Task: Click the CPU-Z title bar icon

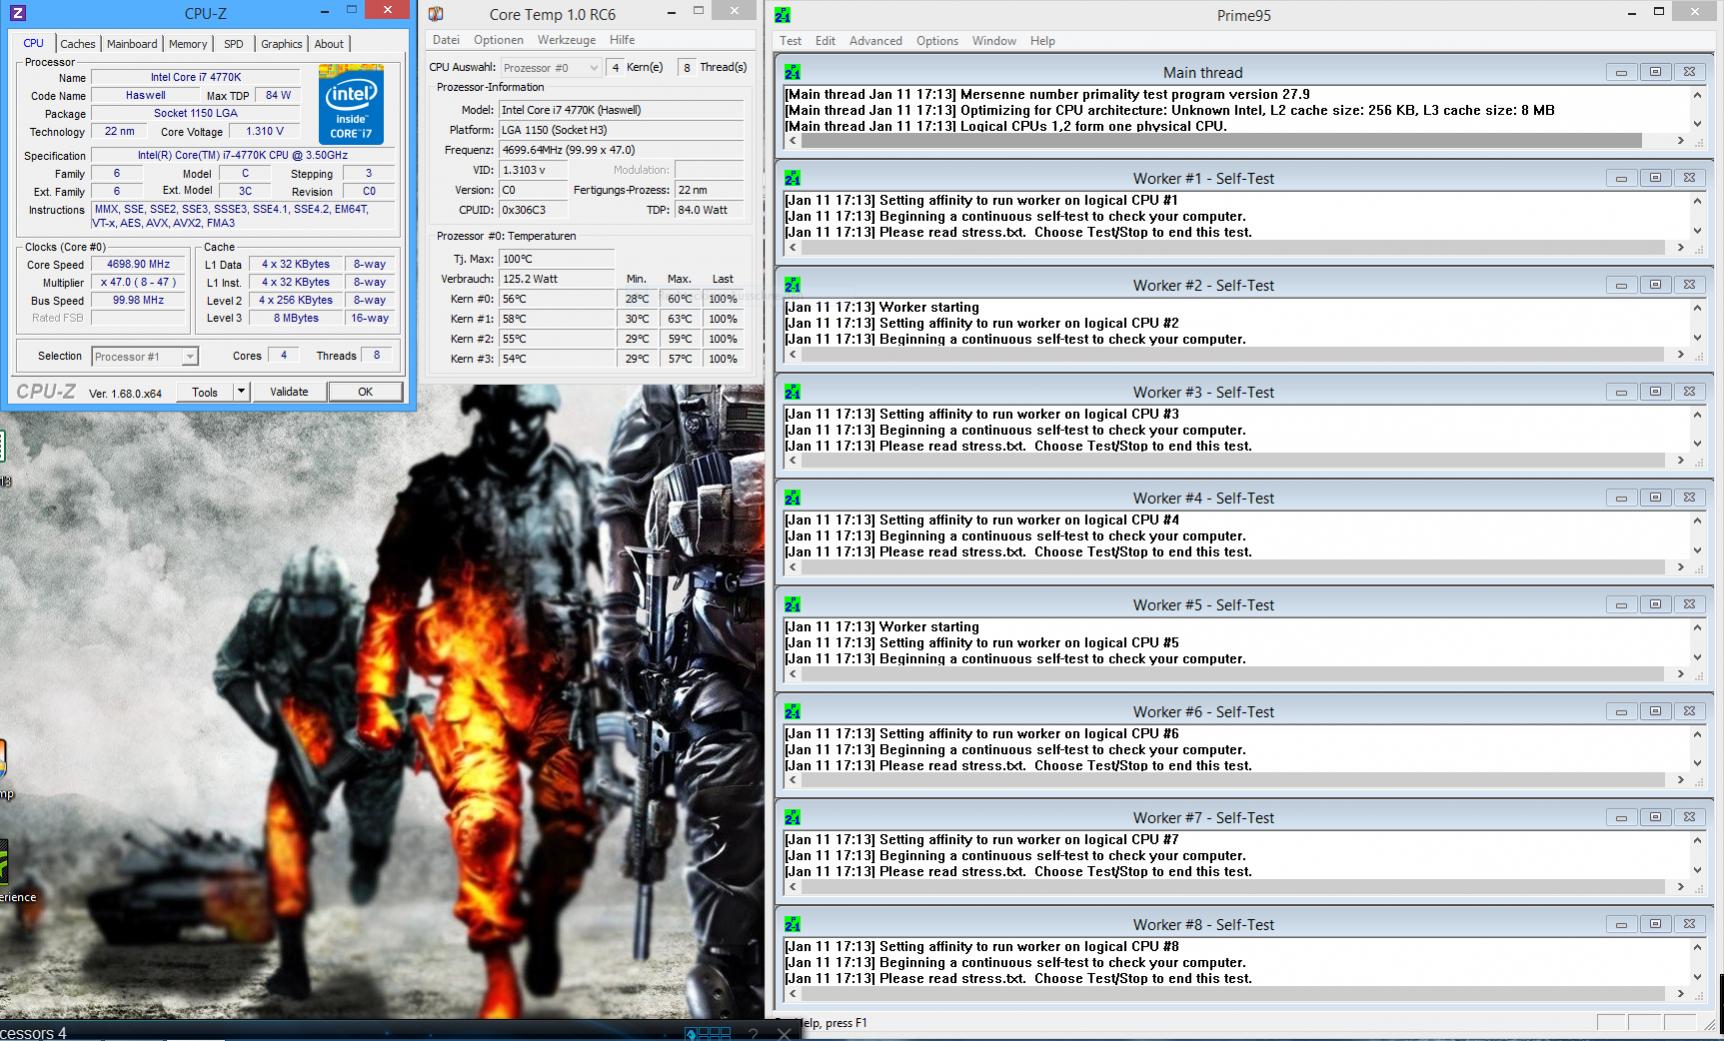Action: (17, 13)
